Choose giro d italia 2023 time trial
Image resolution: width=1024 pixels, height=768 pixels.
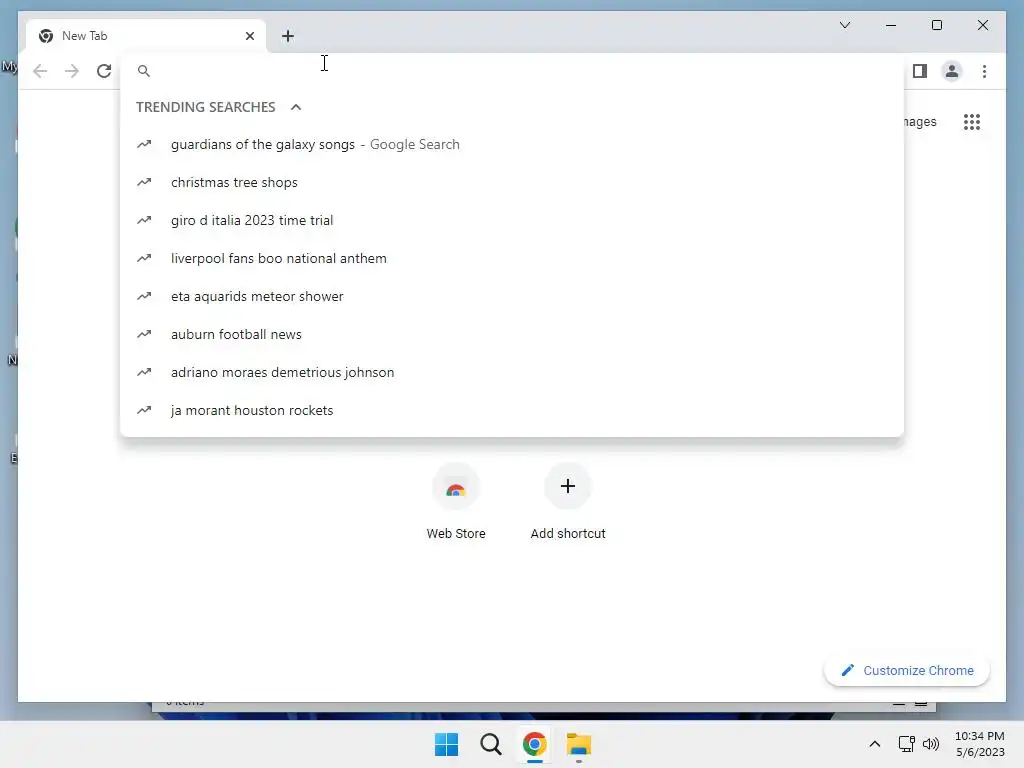(512, 220)
